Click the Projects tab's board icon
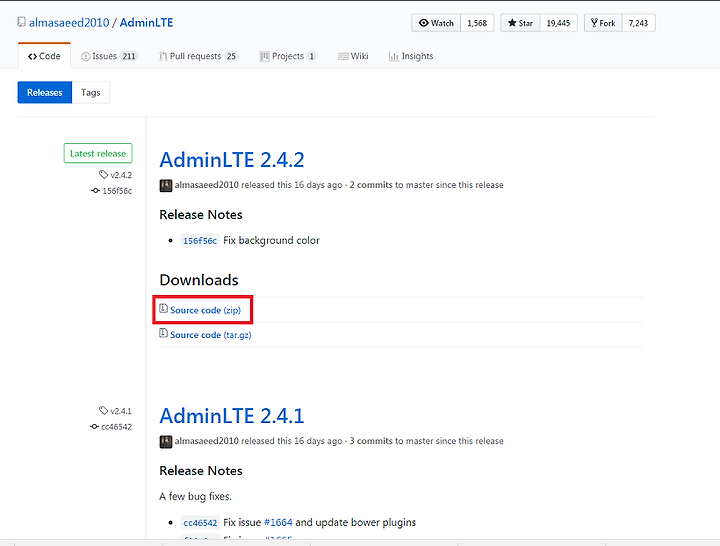 click(264, 56)
